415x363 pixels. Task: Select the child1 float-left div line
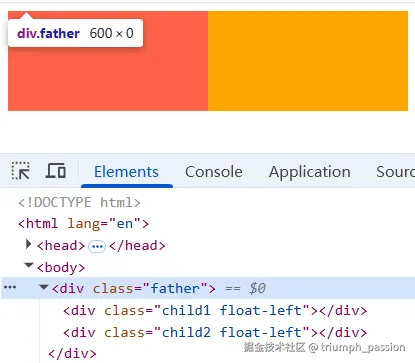point(215,311)
